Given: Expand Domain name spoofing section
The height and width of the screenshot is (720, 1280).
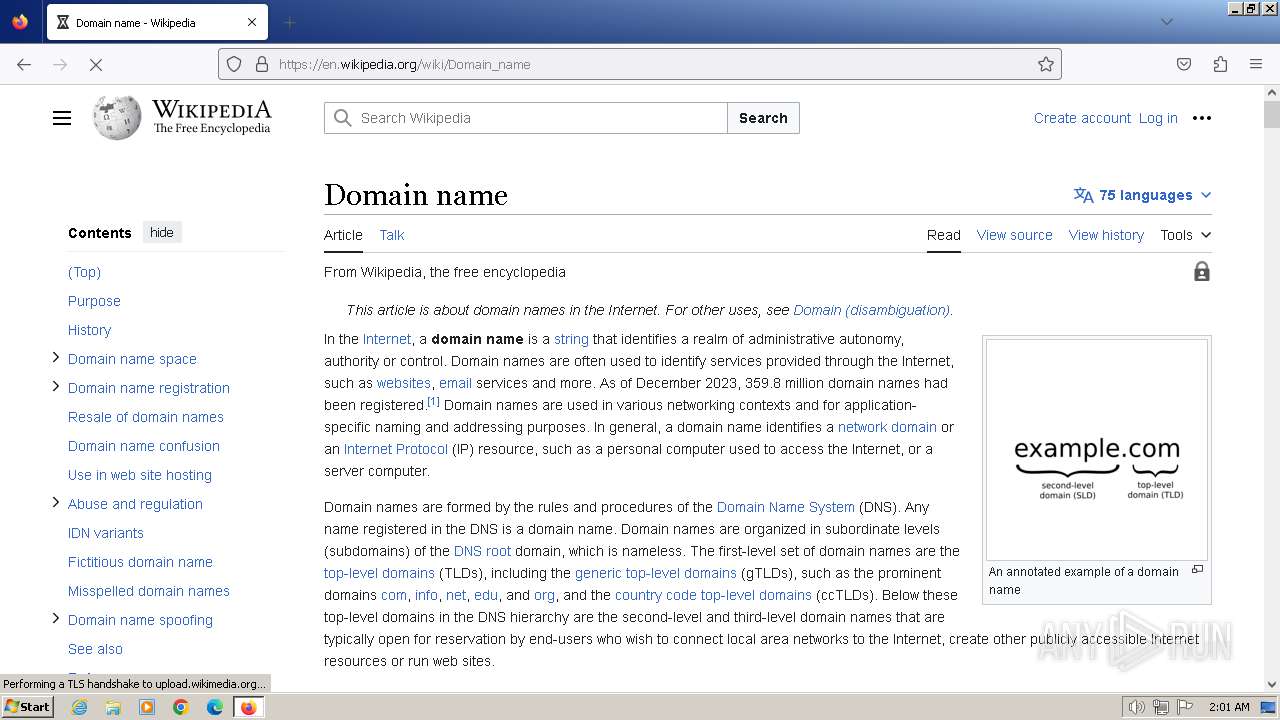Looking at the screenshot, I should 56,619.
